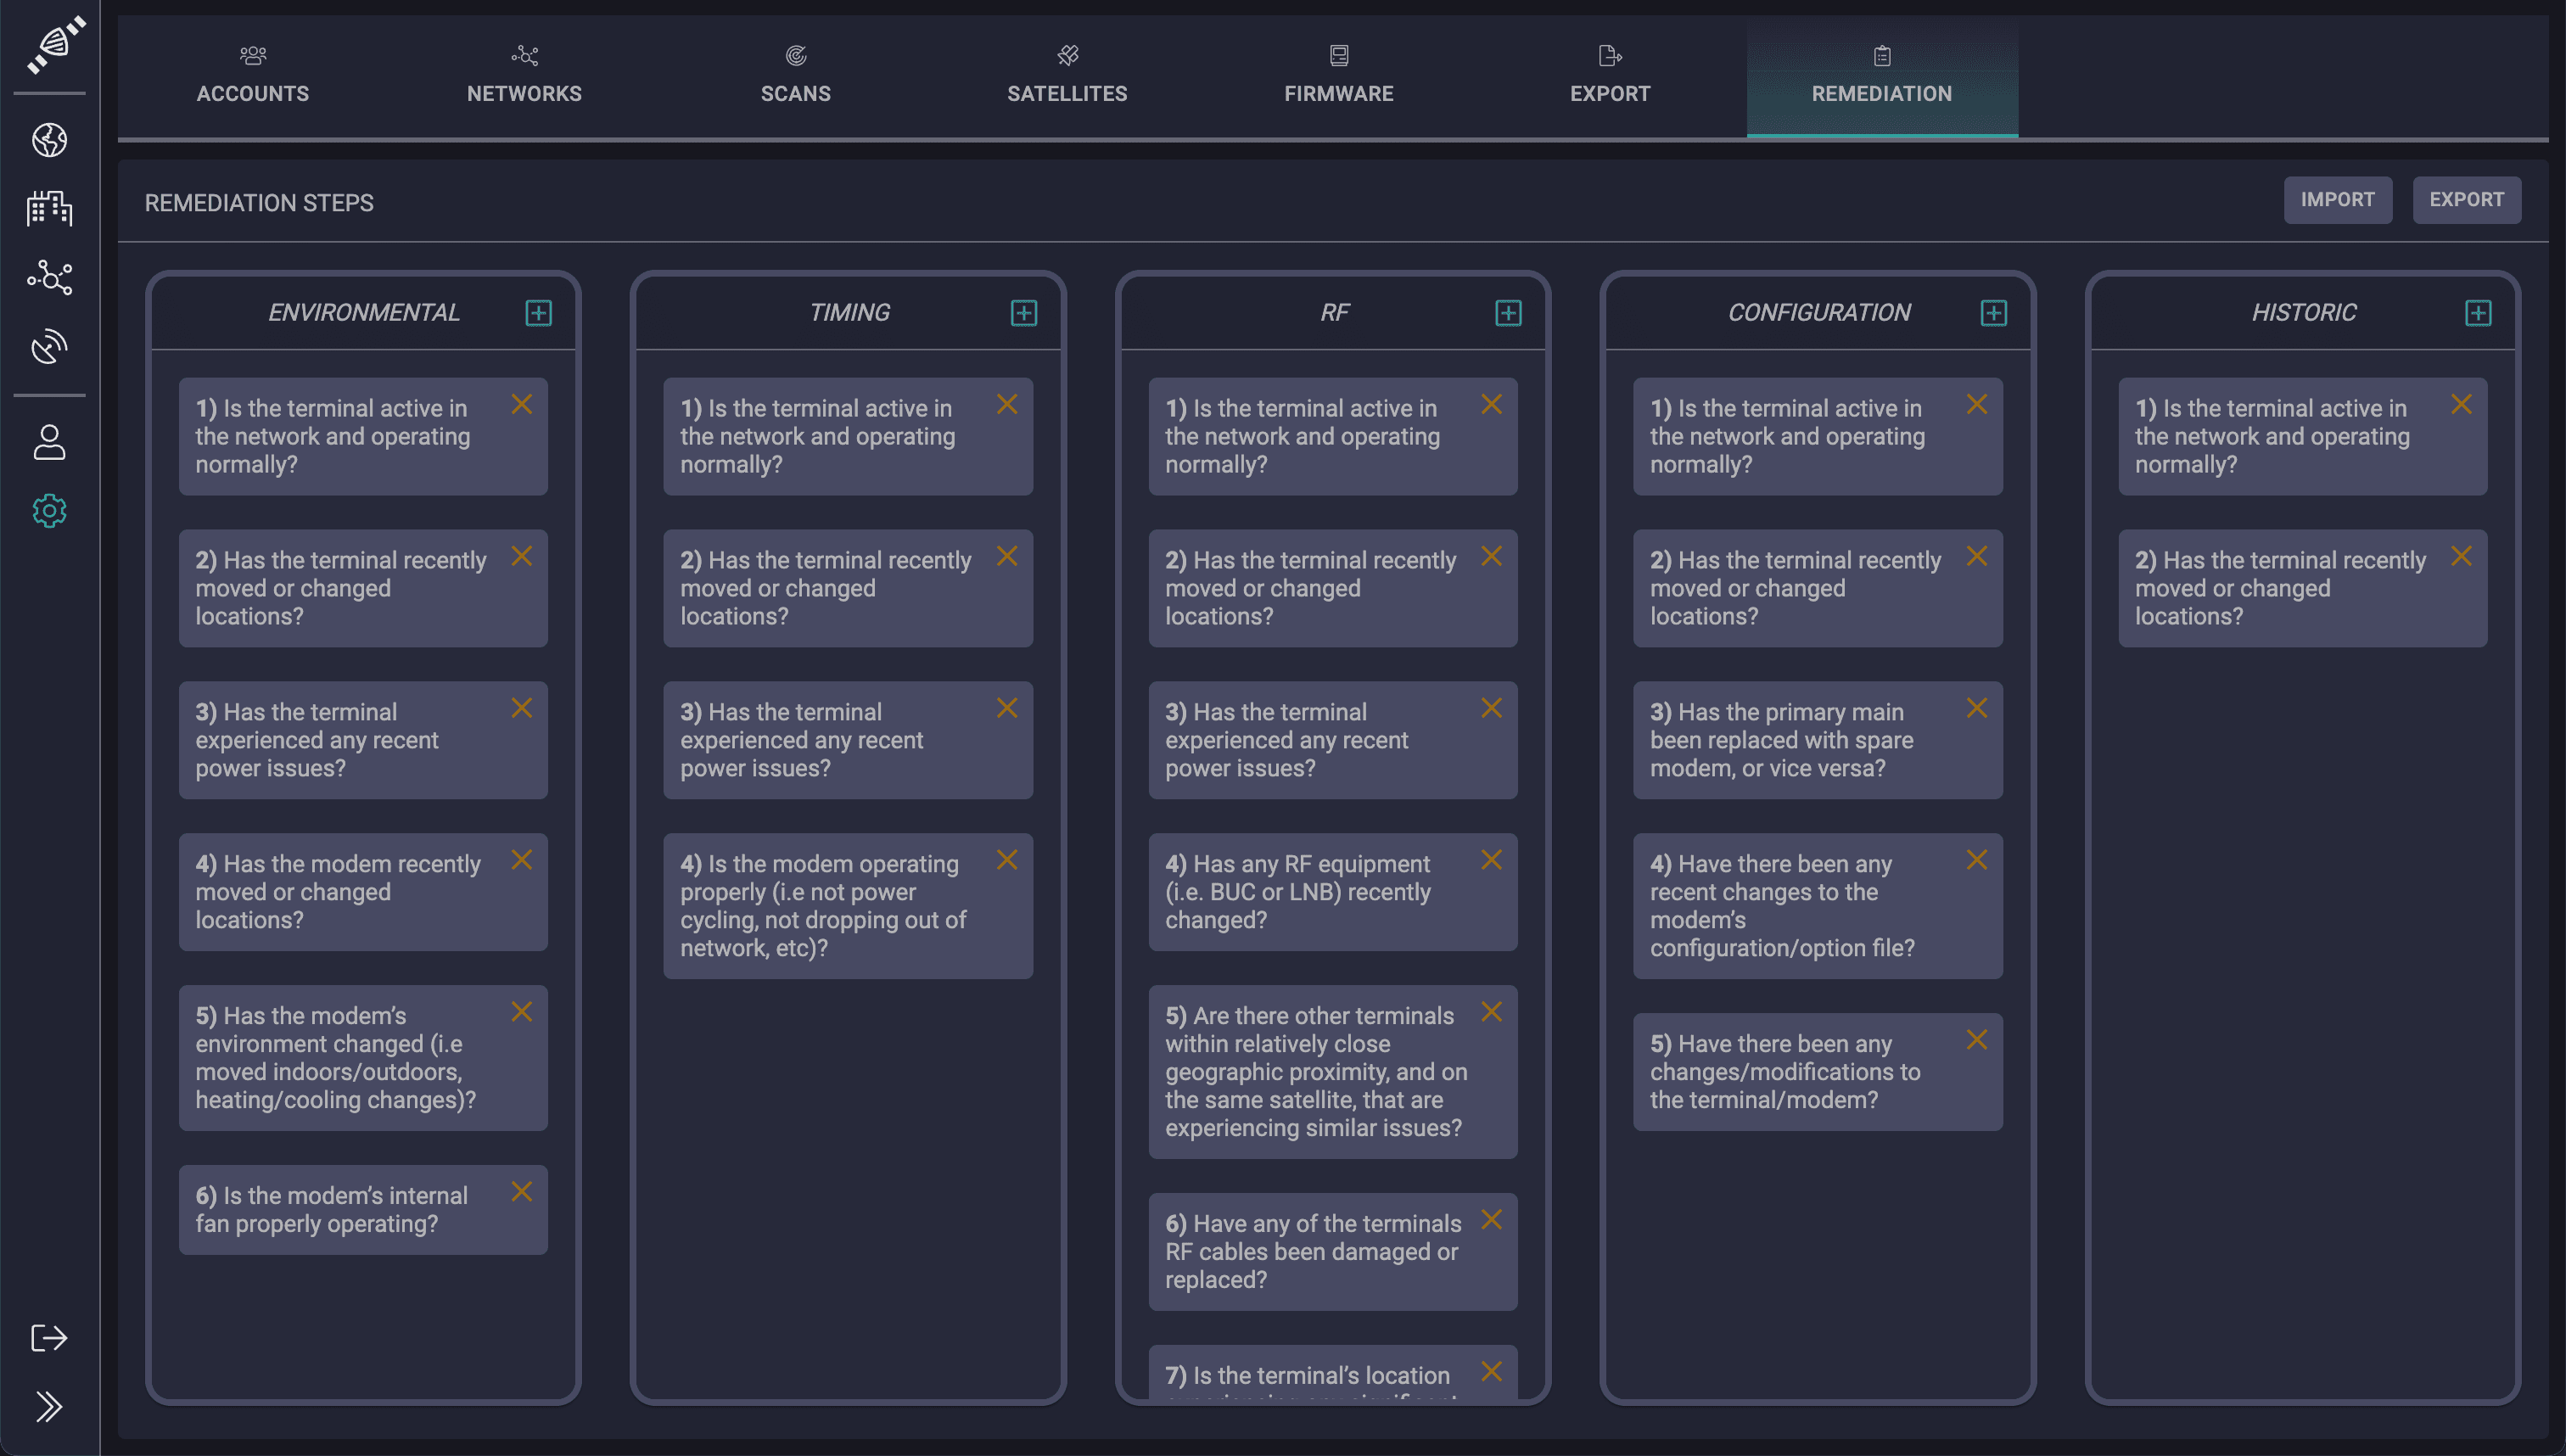This screenshot has width=2566, height=1456.
Task: Click the settings gear sidebar icon
Action: tap(49, 511)
